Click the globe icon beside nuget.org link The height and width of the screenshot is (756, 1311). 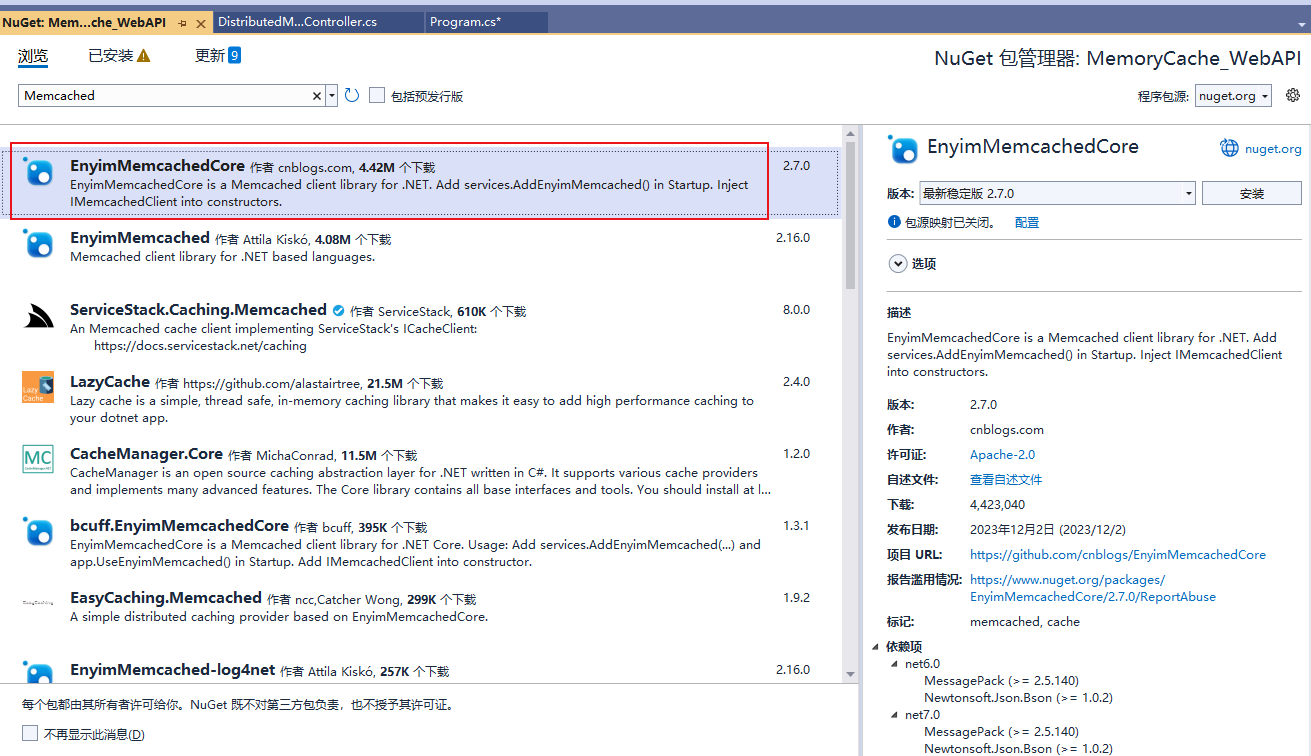tap(1229, 148)
